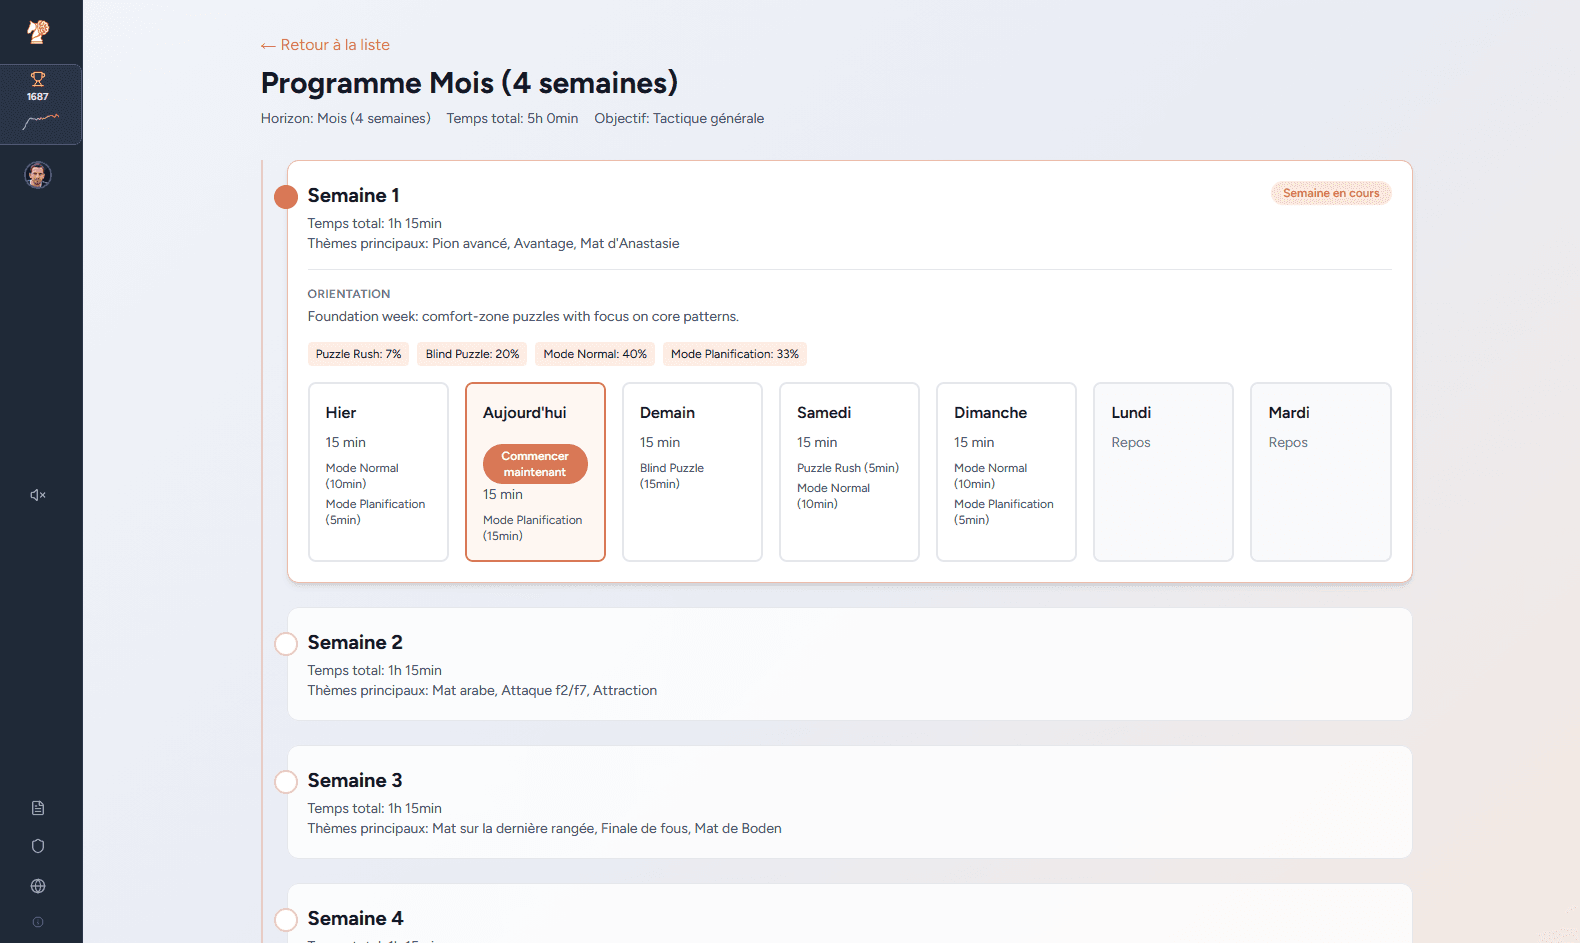1580x943 pixels.
Task: Open the Demain day card
Action: tap(692, 472)
